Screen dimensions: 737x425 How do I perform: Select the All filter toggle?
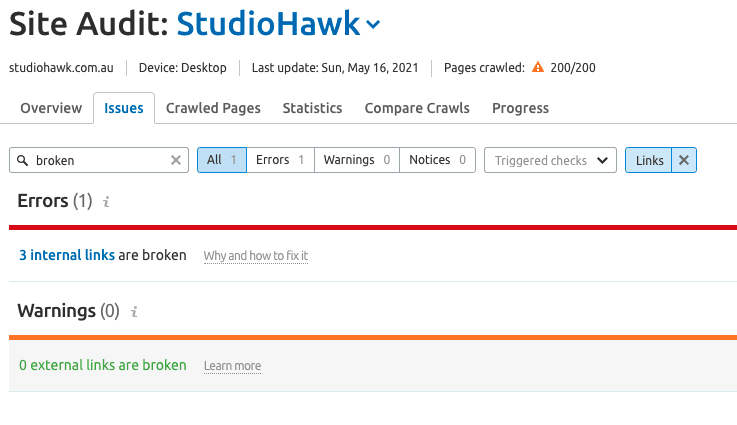221,160
